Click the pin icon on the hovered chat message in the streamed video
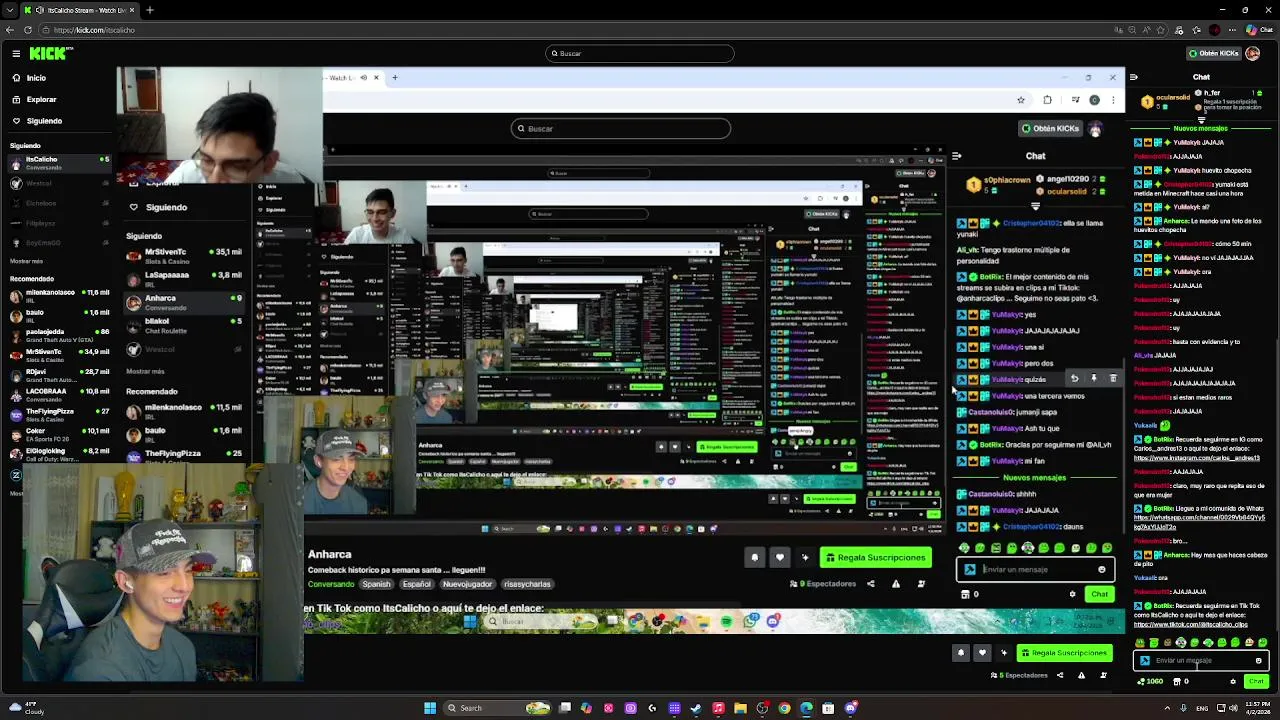The width and height of the screenshot is (1280, 720). (1093, 379)
